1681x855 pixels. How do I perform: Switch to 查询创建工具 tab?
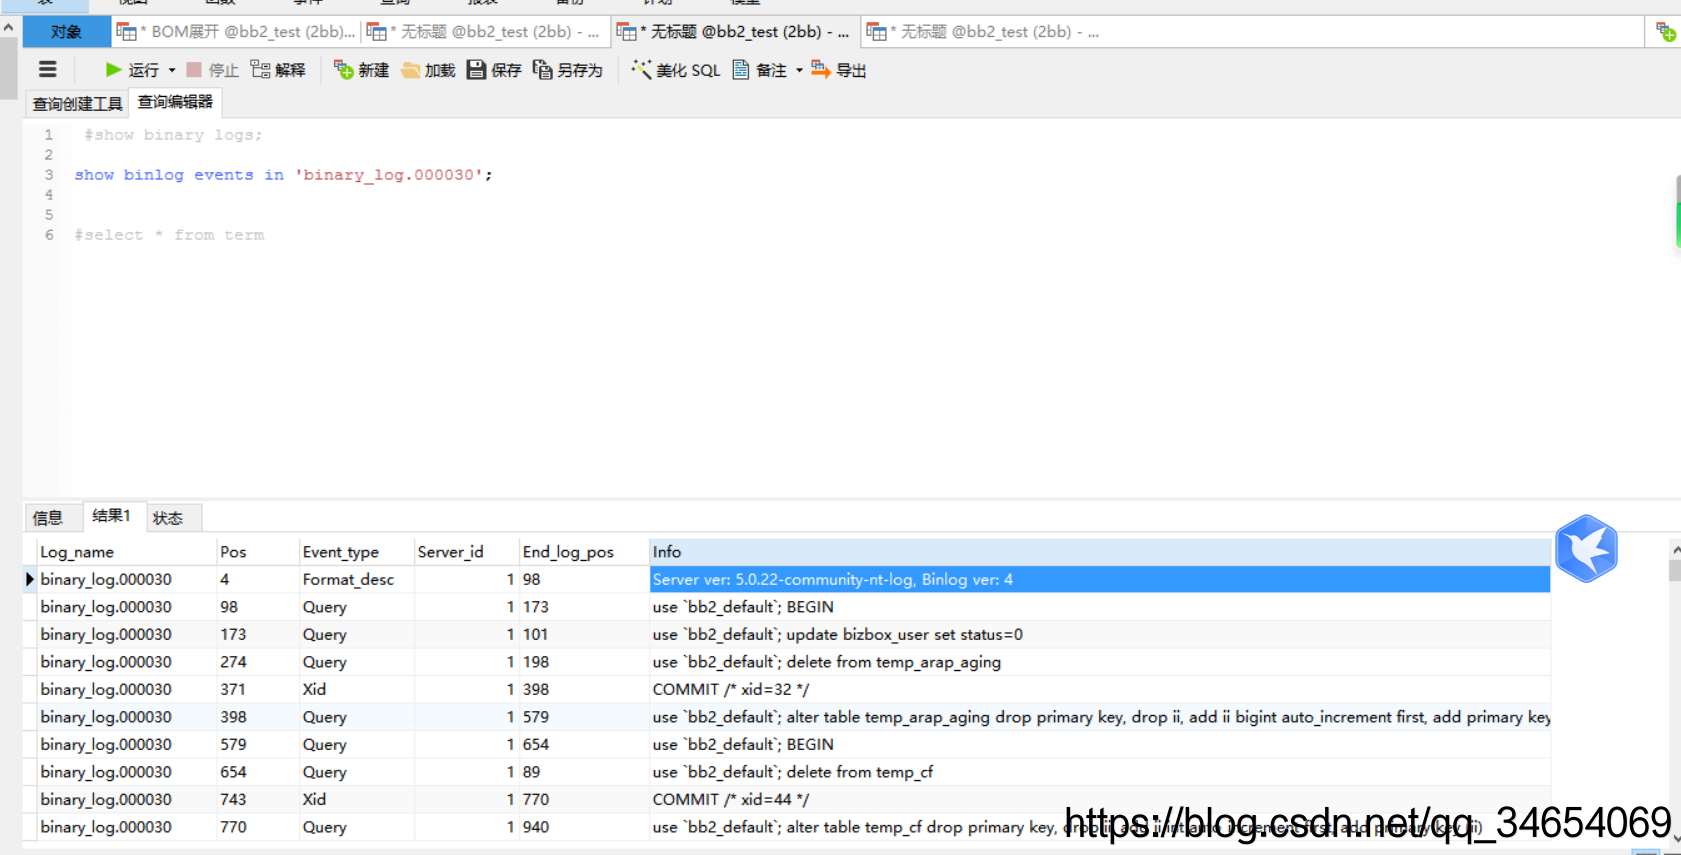click(77, 103)
